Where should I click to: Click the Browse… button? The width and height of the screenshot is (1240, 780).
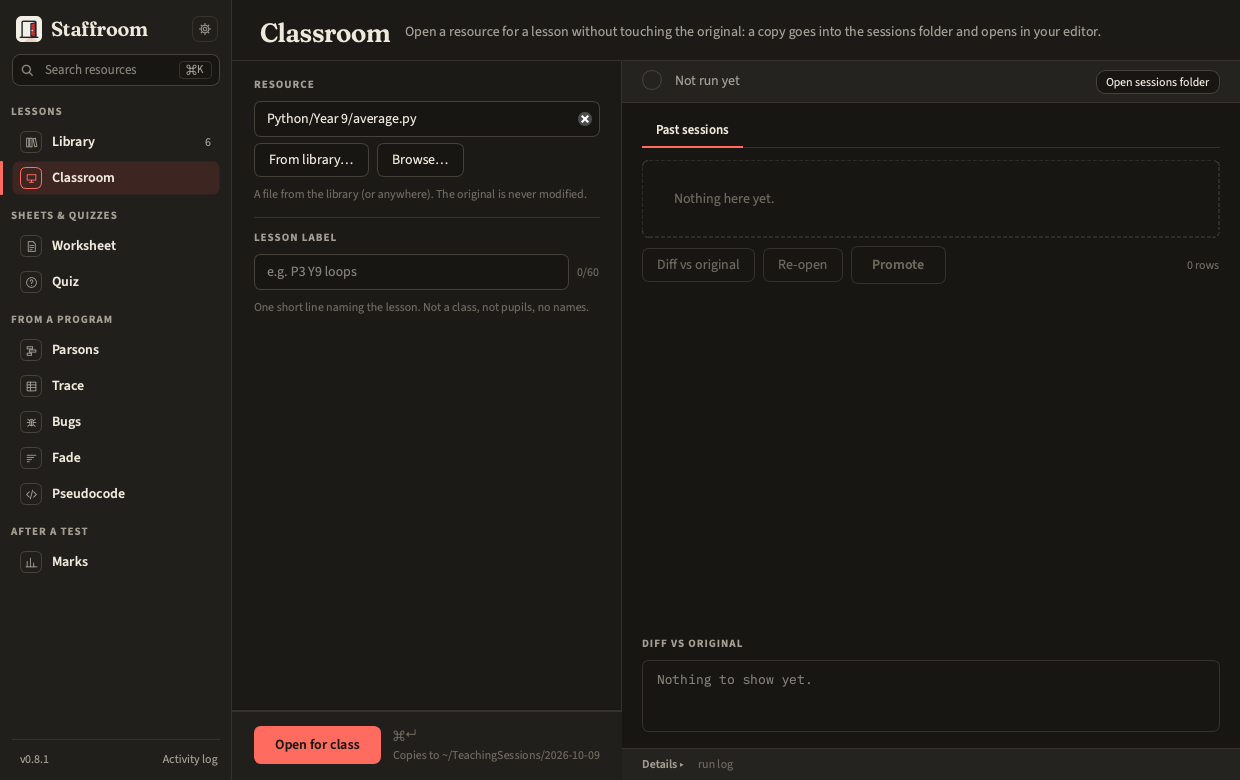point(420,160)
